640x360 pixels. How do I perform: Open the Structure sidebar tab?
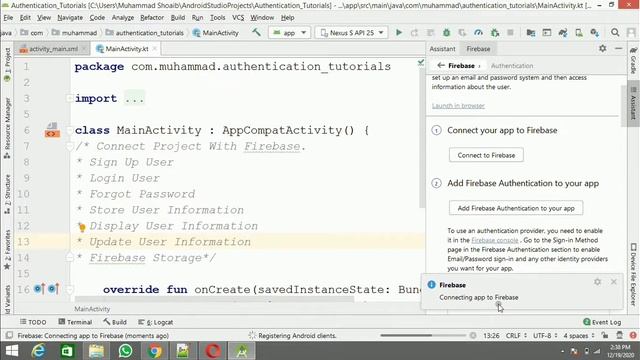(x=7, y=194)
